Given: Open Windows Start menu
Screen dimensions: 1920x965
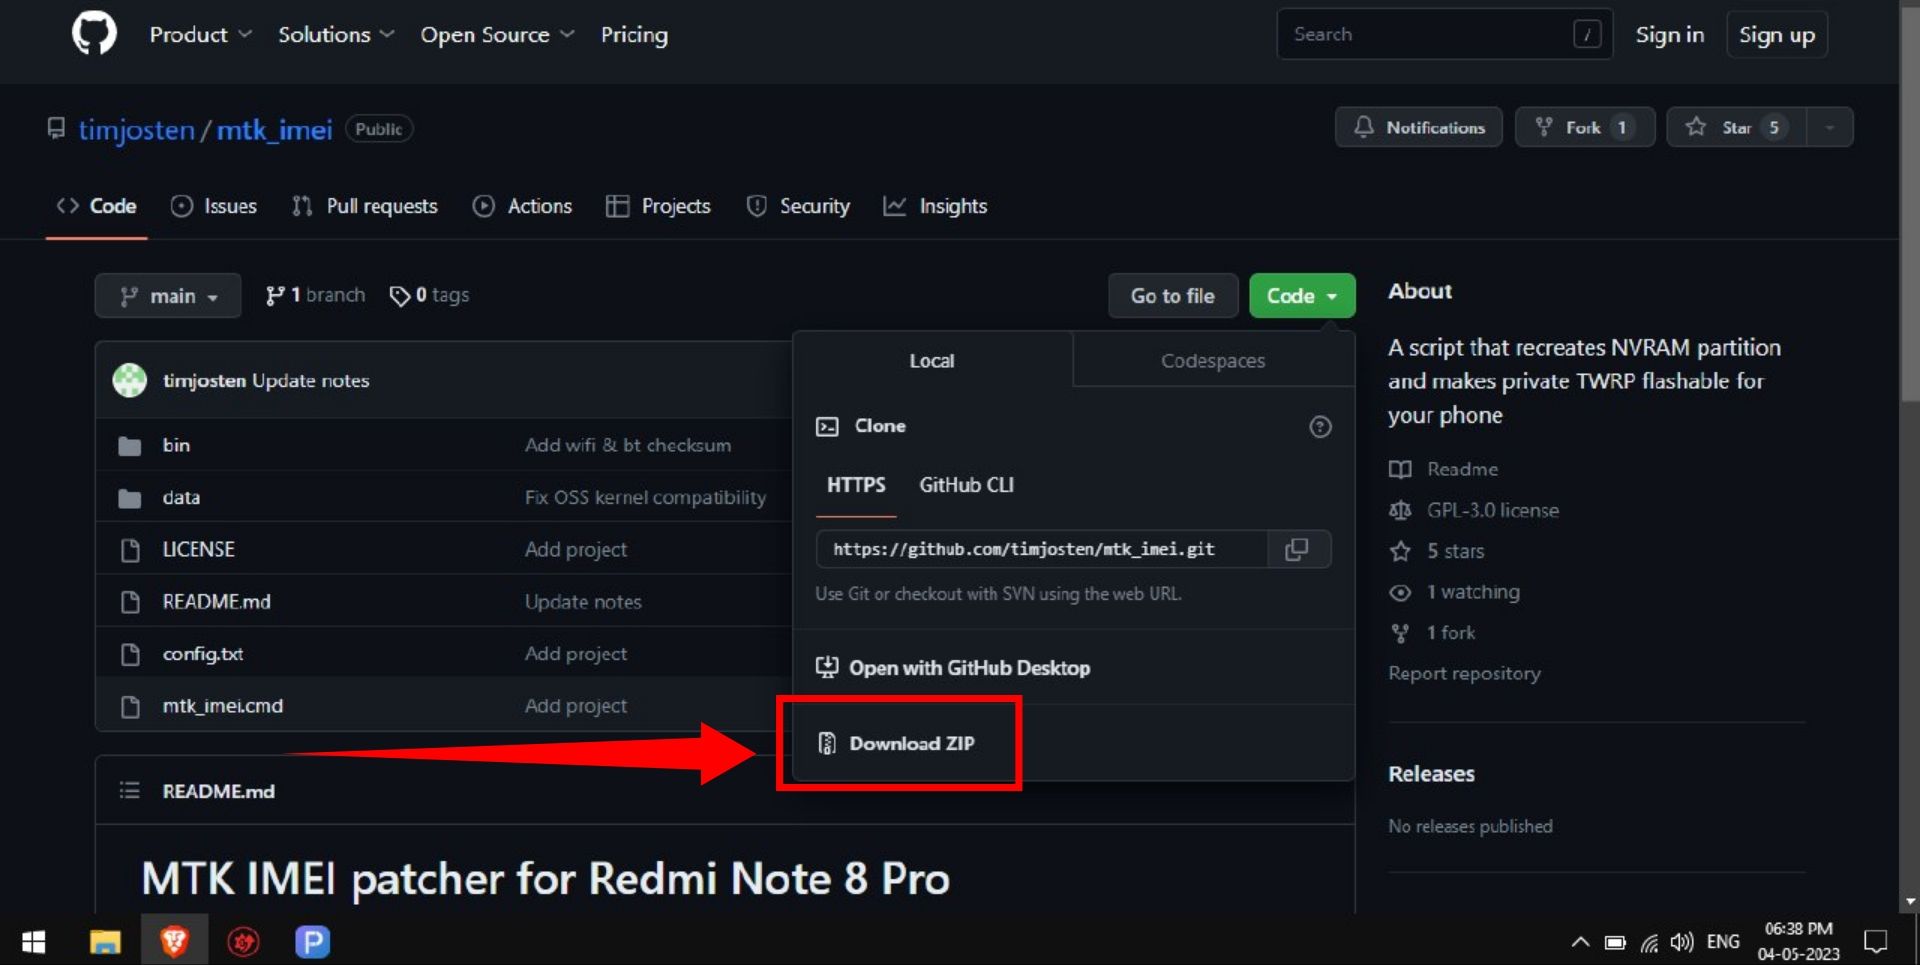Looking at the screenshot, I should click(x=34, y=942).
